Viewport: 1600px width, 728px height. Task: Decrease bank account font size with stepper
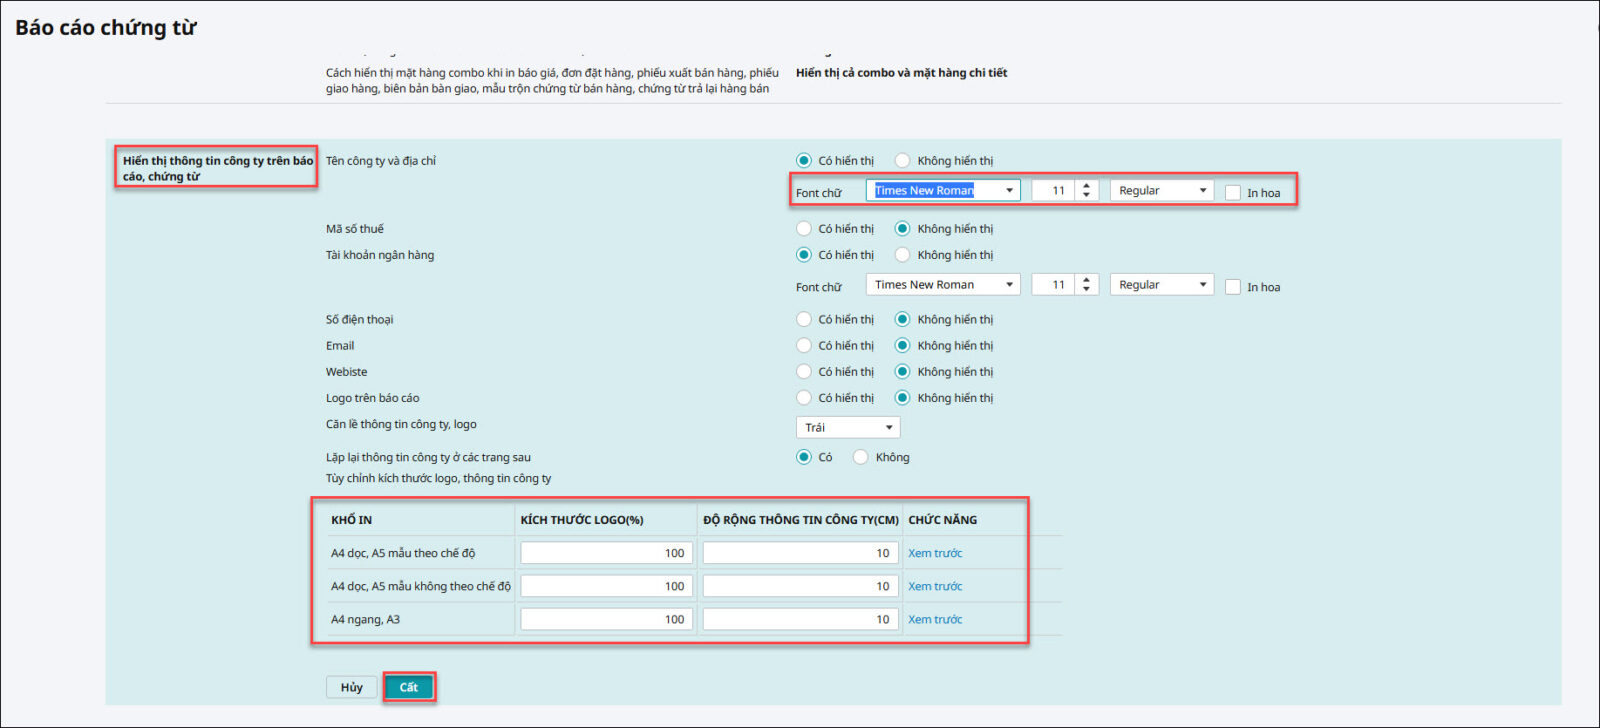[1087, 290]
